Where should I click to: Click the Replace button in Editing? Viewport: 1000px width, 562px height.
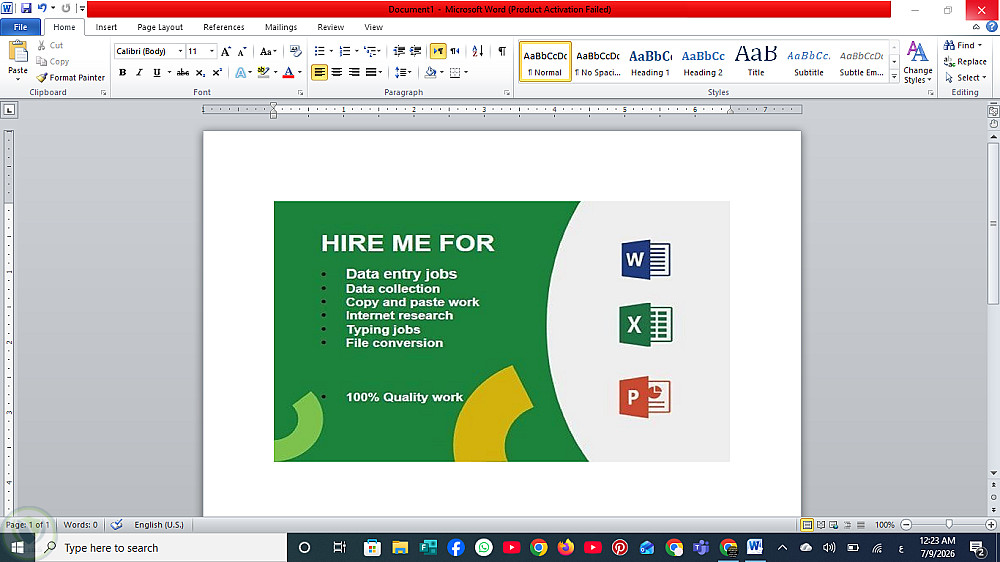tap(965, 62)
